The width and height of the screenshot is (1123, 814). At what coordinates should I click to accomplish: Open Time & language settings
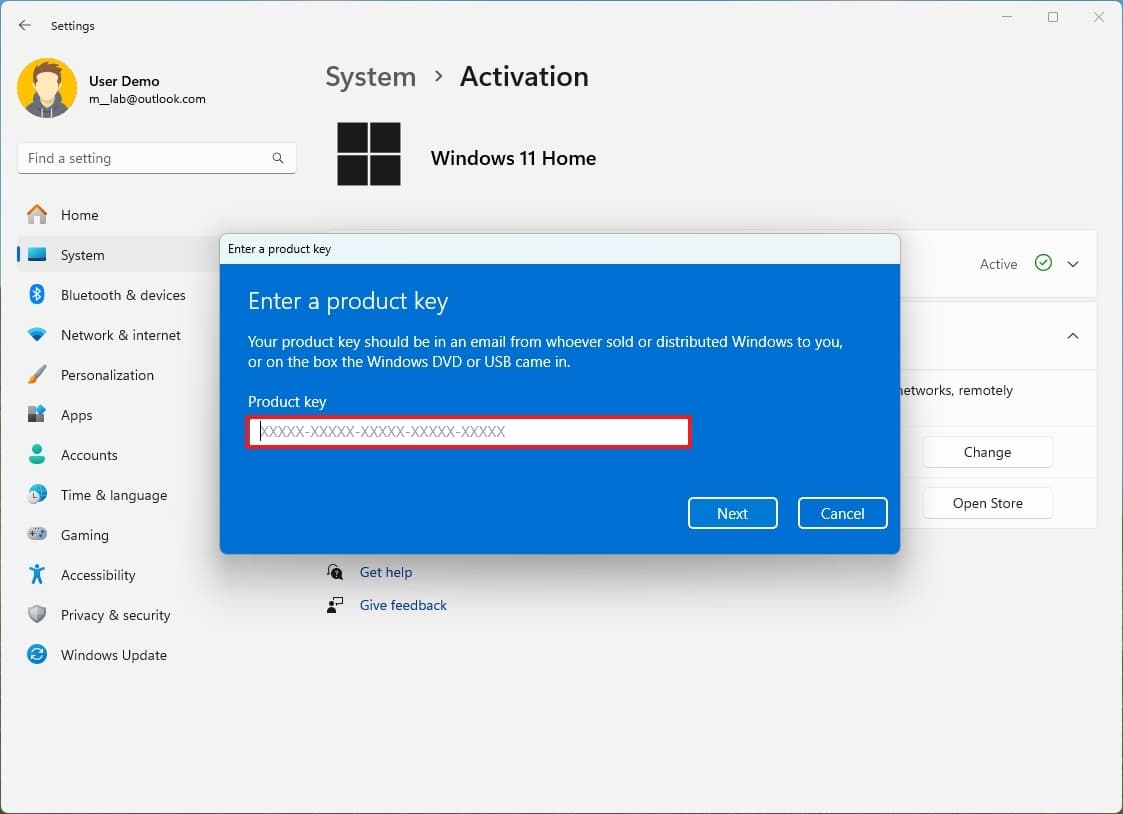click(113, 495)
